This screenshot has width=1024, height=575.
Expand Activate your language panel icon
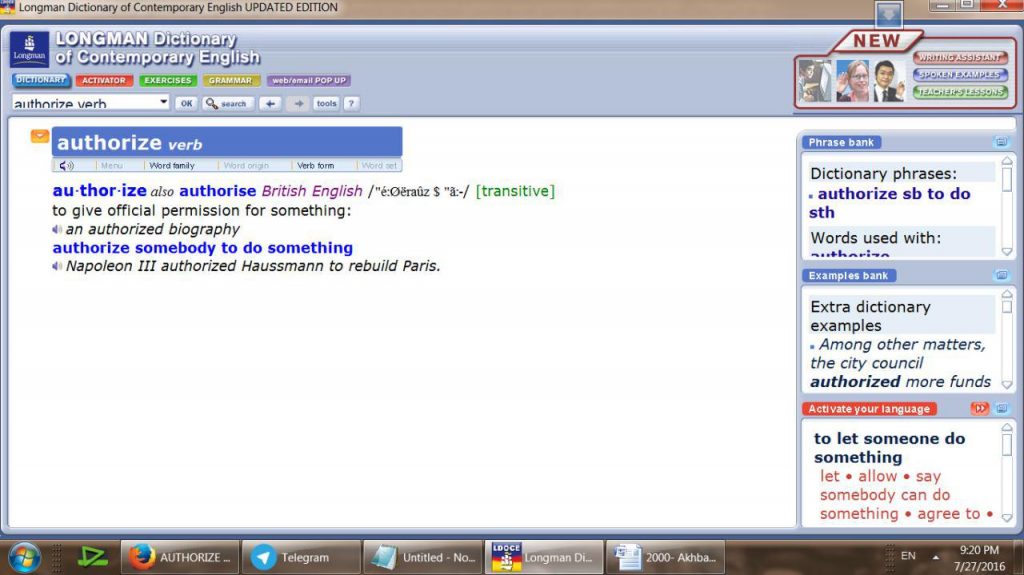click(x=1001, y=408)
